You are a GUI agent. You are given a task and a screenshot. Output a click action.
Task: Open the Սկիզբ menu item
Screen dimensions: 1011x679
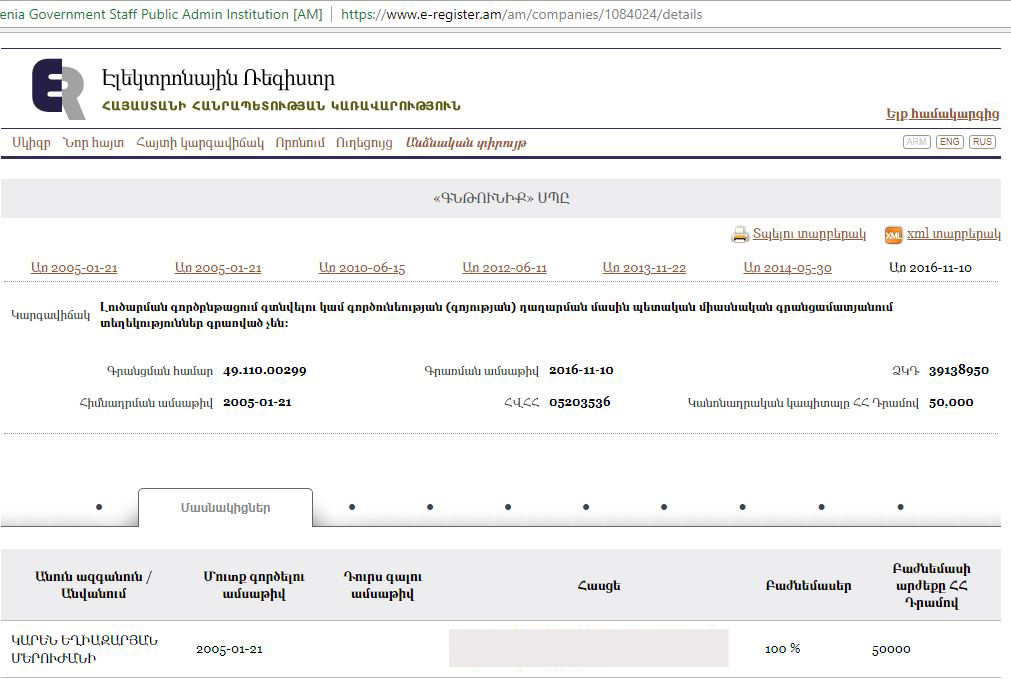click(31, 143)
